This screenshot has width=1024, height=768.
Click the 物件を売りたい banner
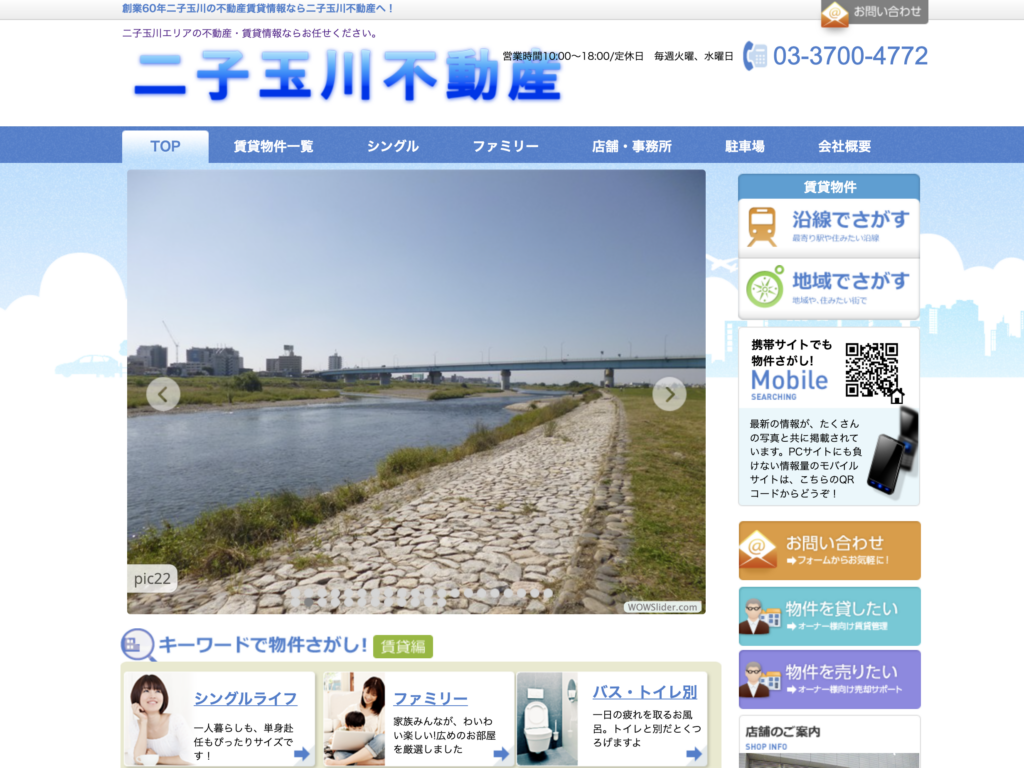(829, 679)
